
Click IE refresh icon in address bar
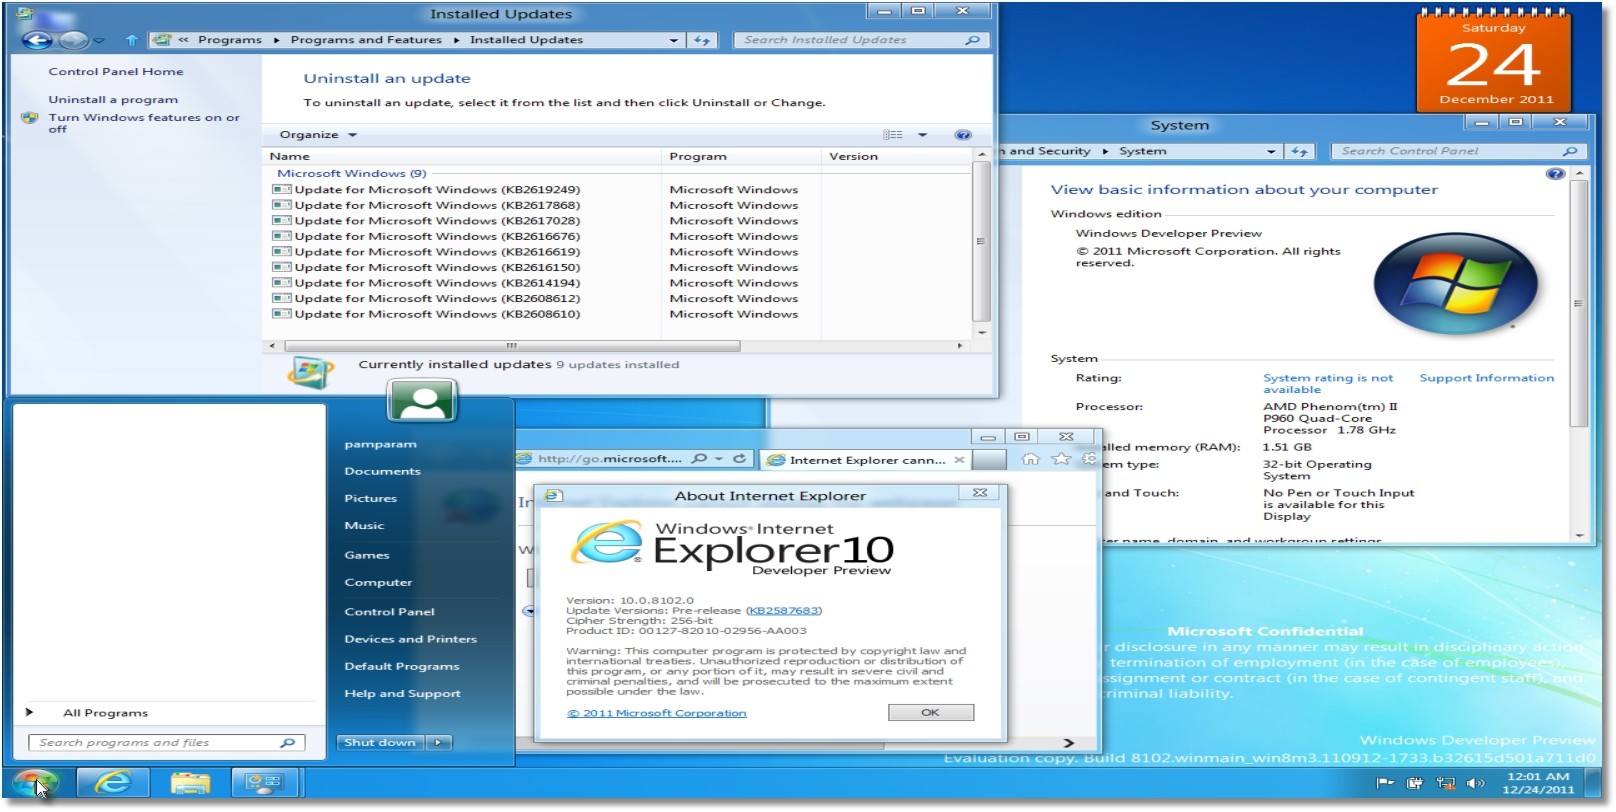pos(740,459)
